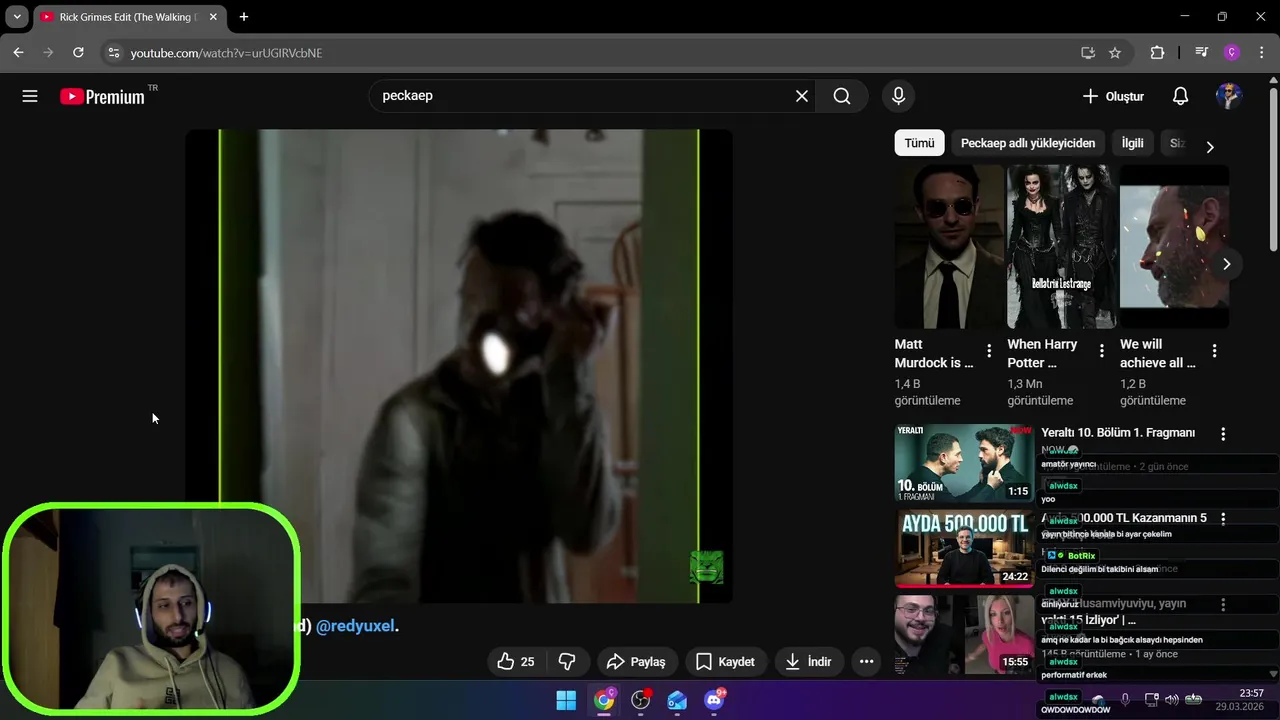
Task: Switch to Rick Grimes Edit browser tab
Action: (x=128, y=17)
